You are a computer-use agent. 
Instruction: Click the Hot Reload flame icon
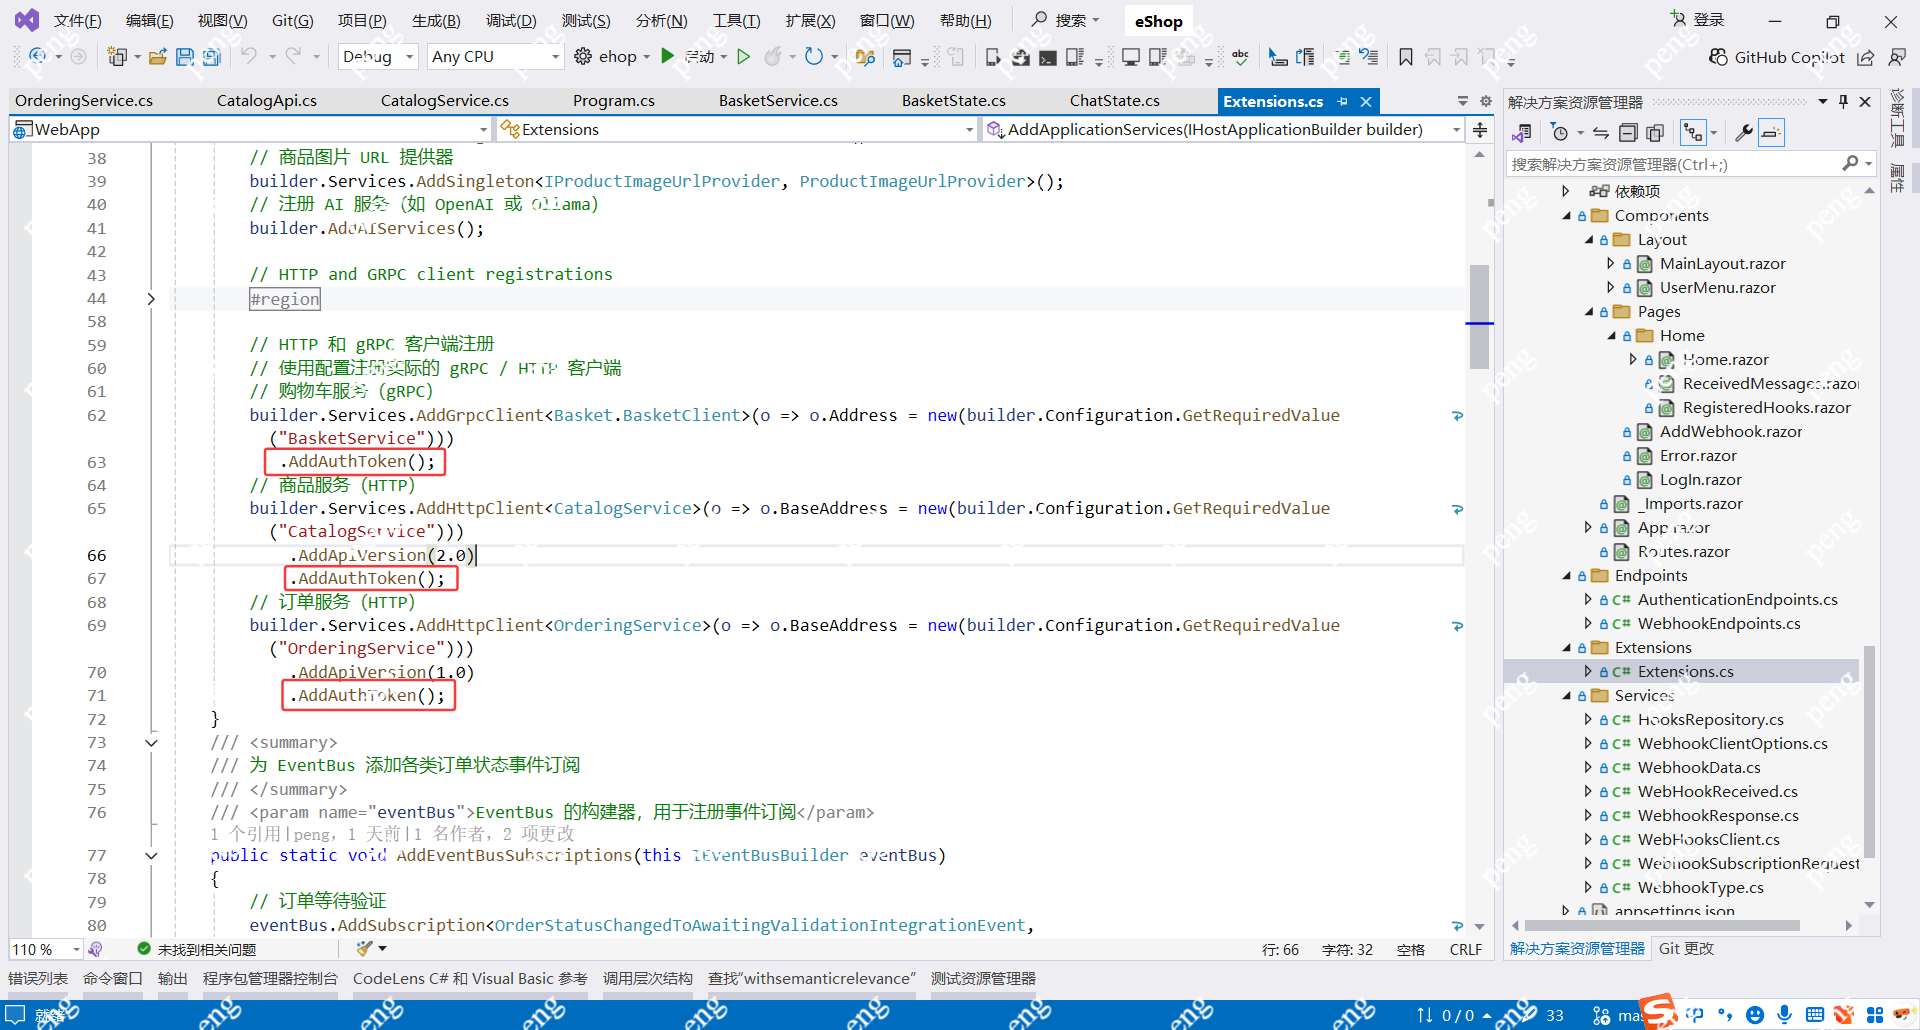pyautogui.click(x=772, y=57)
